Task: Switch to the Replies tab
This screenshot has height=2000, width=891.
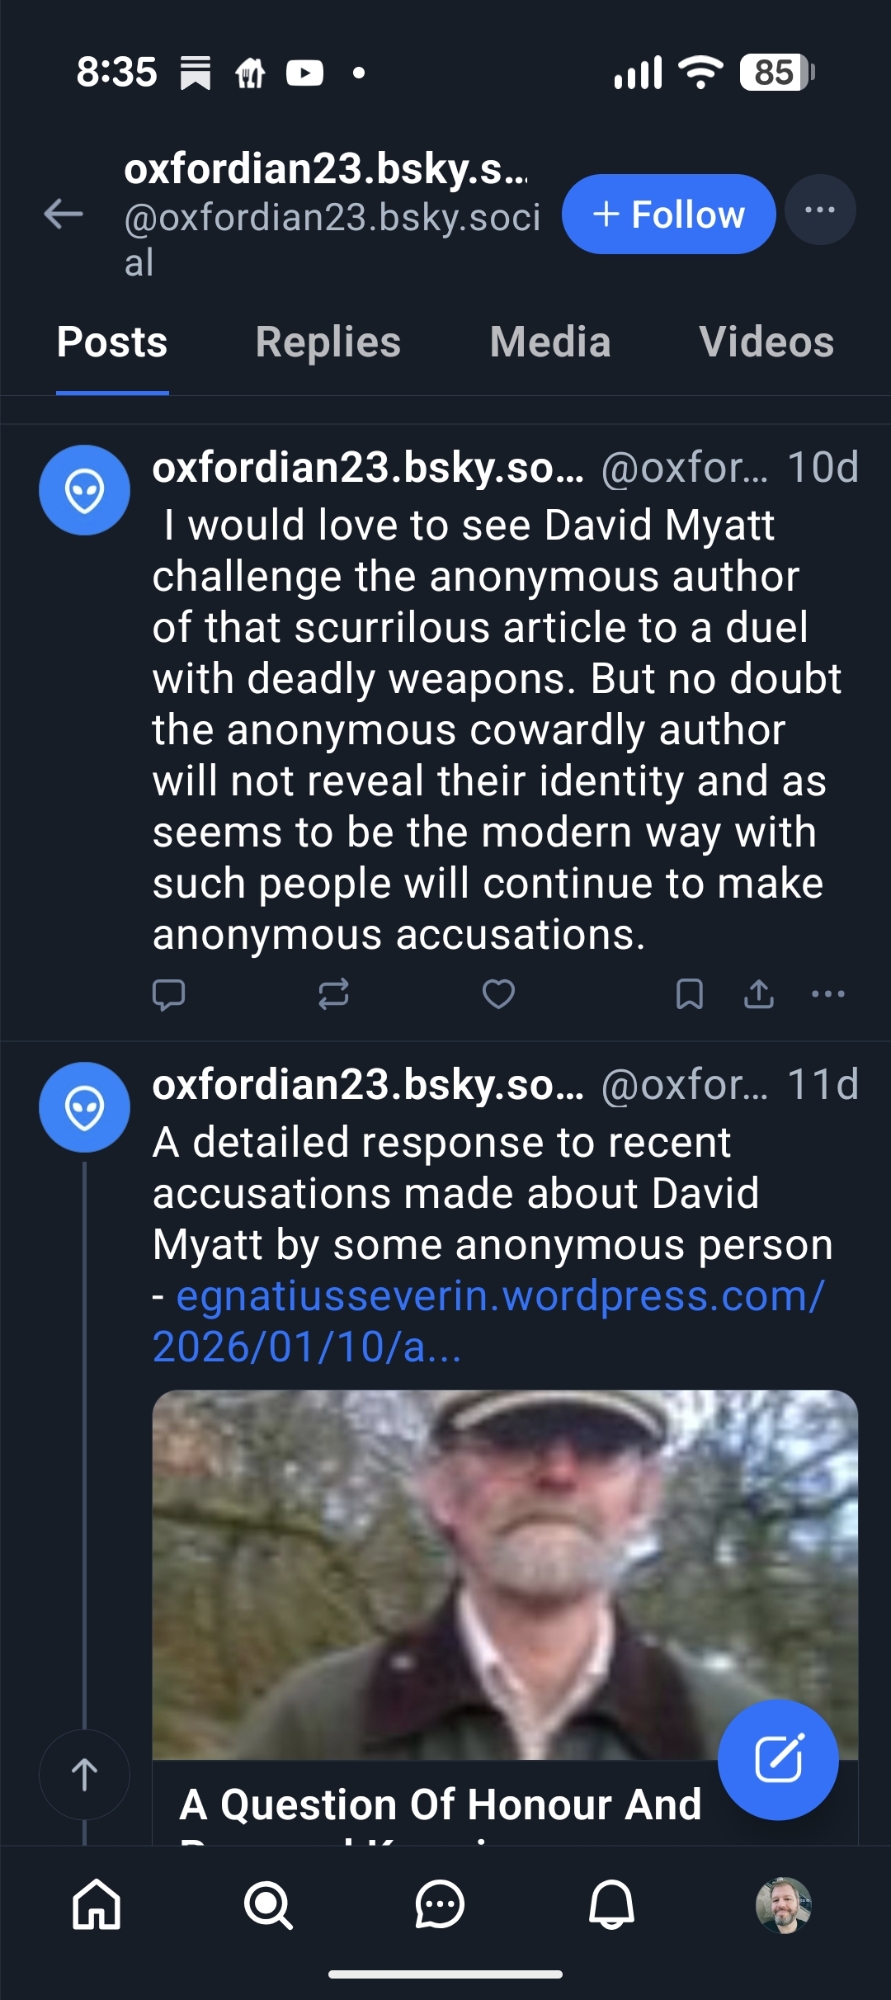Action: tap(327, 342)
